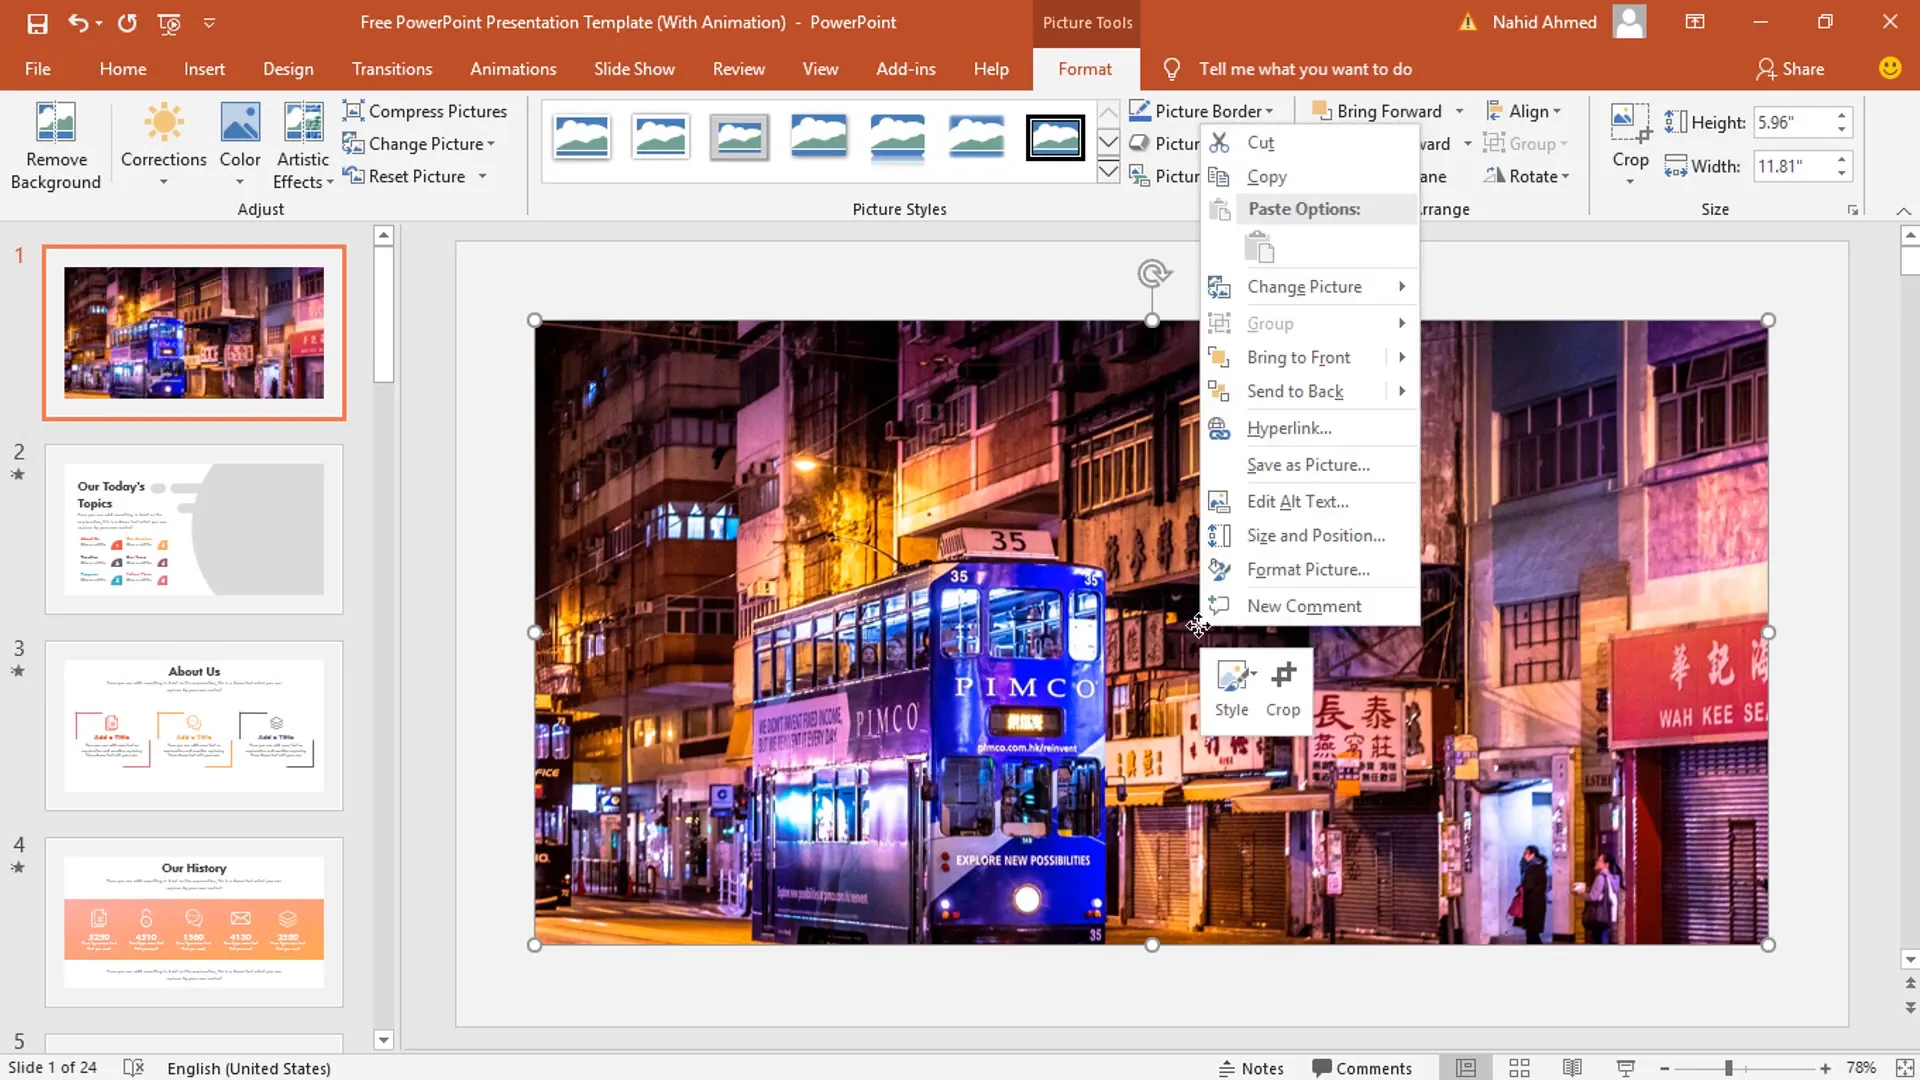Select slide 2 thumbnail Our Today's Topics
The height and width of the screenshot is (1080, 1920).
194,529
